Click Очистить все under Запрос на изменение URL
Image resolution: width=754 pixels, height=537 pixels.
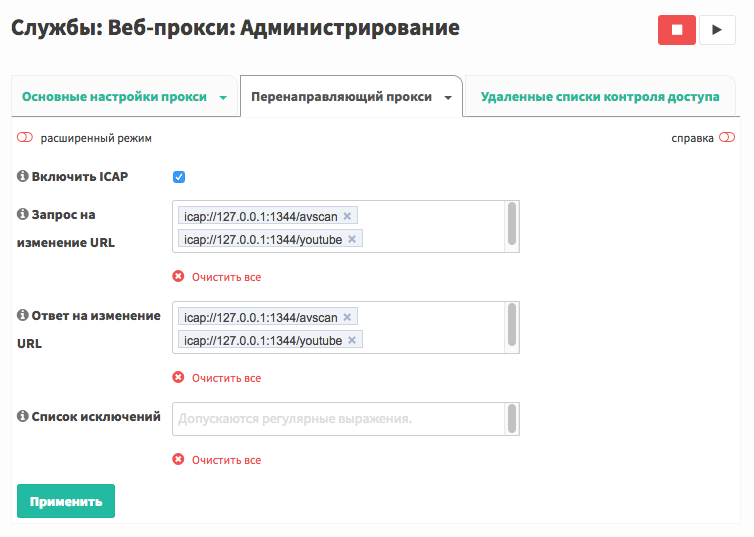click(226, 277)
